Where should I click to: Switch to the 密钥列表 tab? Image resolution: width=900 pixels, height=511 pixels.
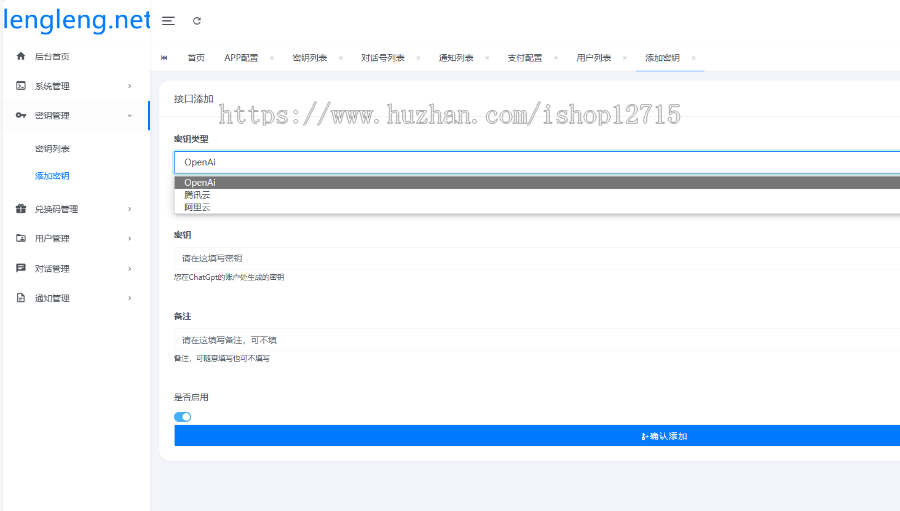tap(310, 57)
